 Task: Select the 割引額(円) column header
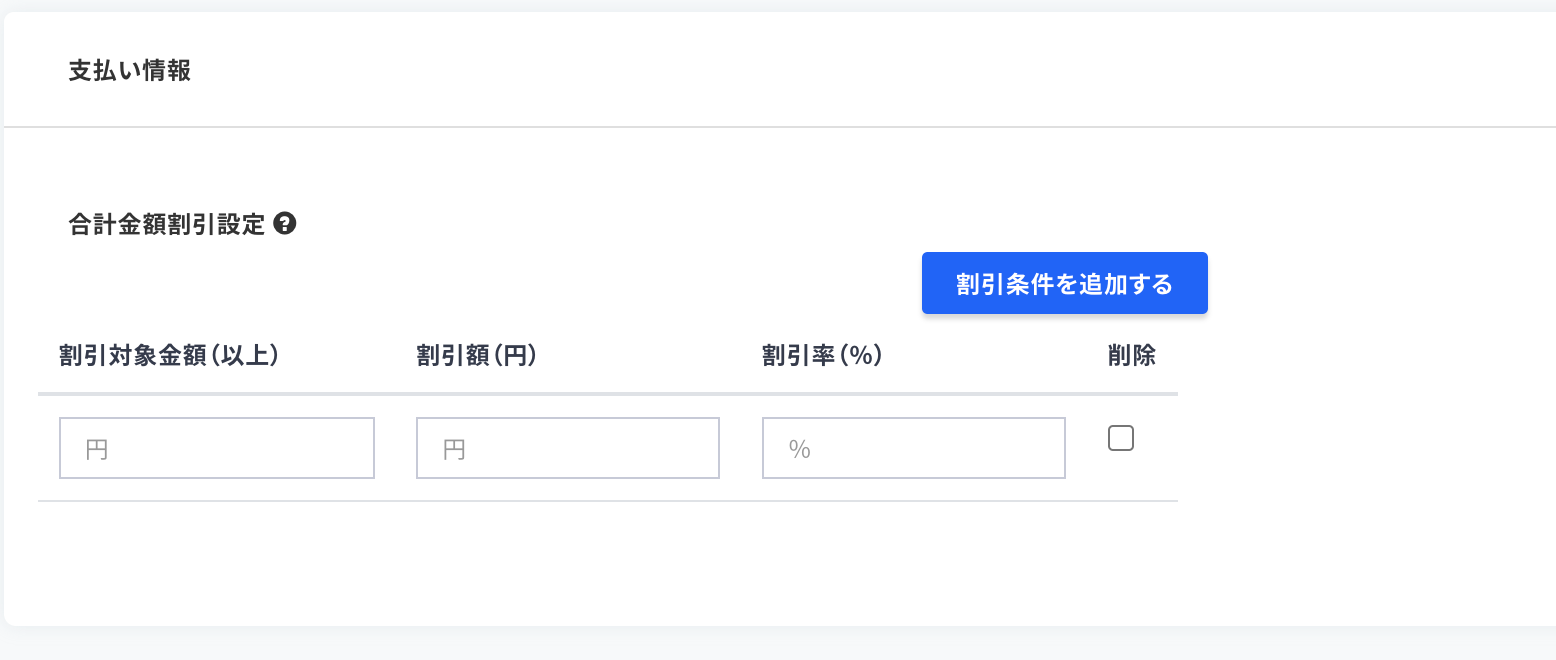(x=477, y=356)
